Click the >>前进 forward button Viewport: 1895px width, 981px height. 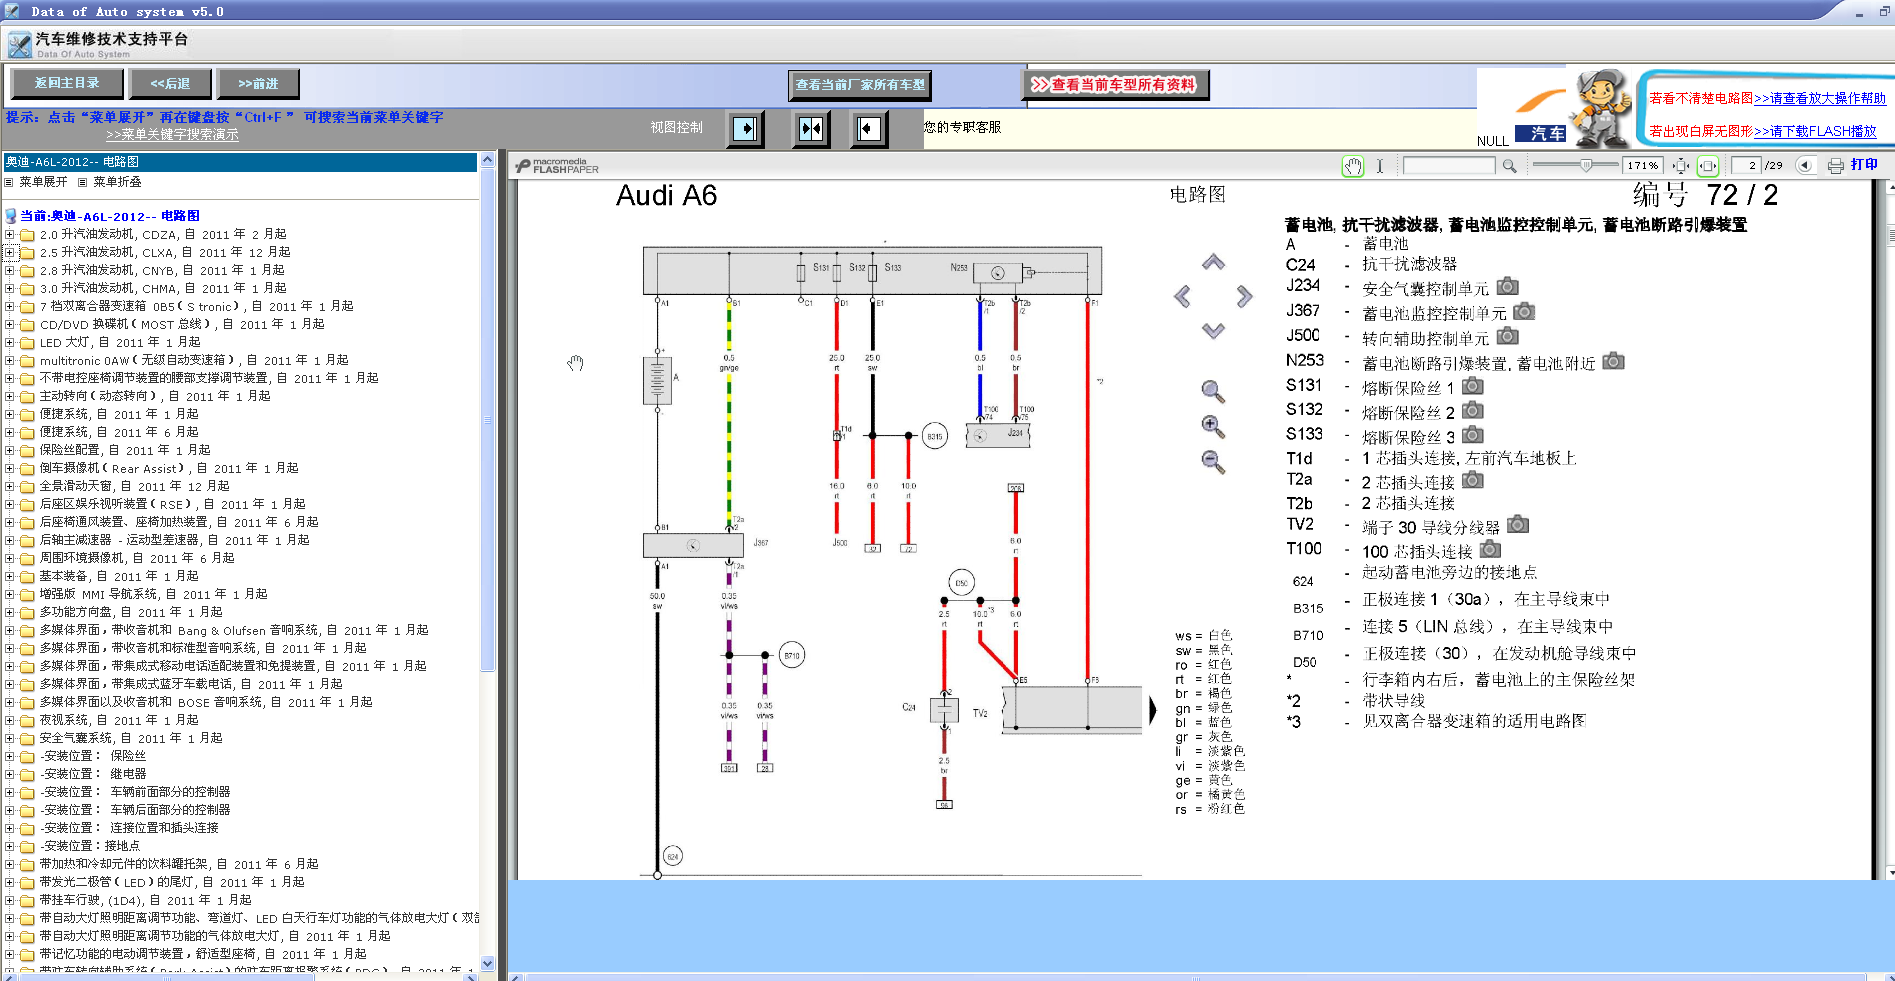[258, 83]
